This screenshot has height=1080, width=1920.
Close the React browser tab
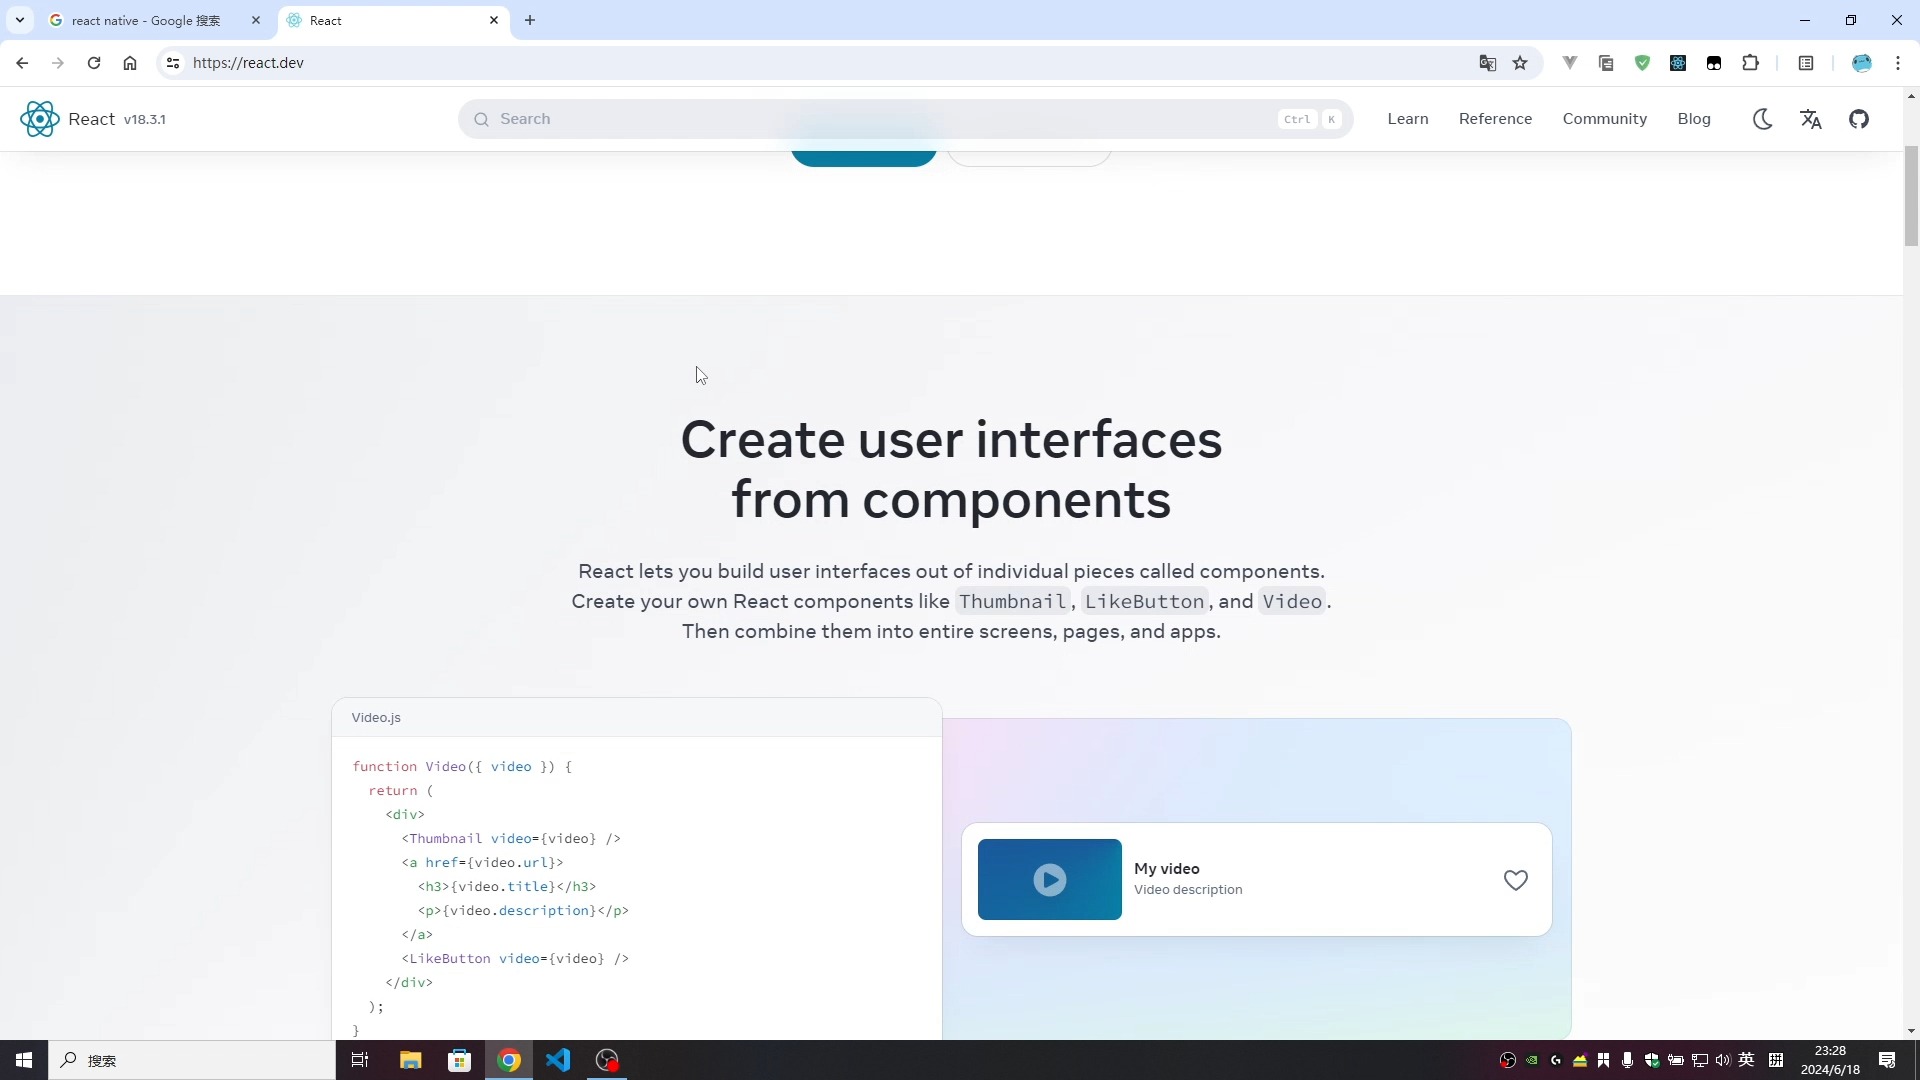click(x=494, y=21)
